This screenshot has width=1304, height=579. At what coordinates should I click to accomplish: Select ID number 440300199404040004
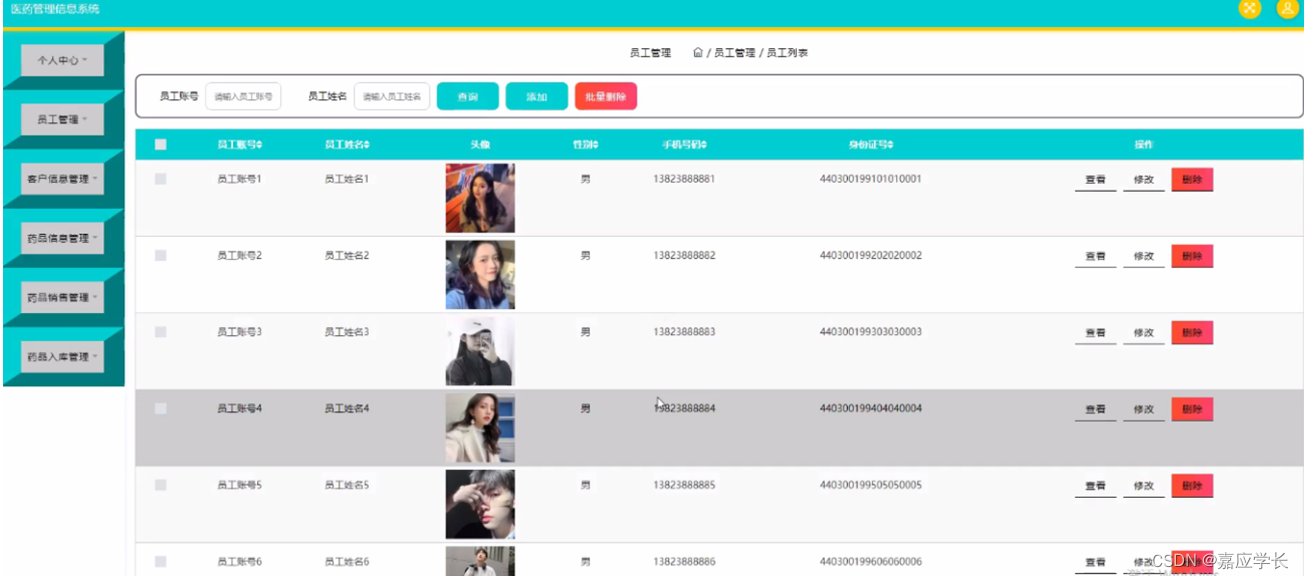(x=871, y=409)
